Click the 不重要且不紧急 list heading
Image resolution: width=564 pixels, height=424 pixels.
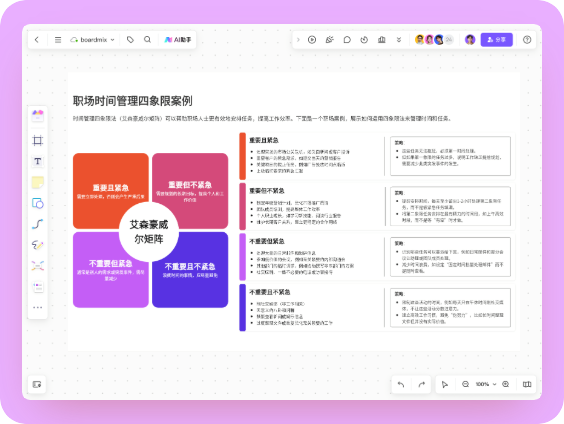point(270,292)
